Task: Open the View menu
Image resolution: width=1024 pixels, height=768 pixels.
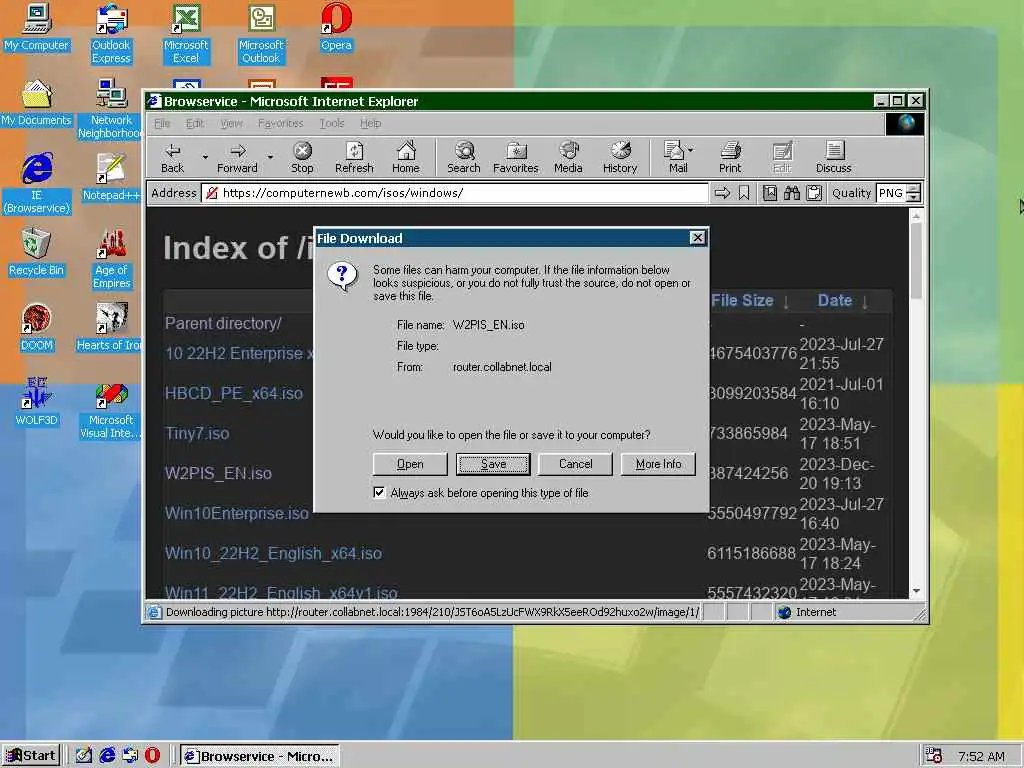Action: 231,123
